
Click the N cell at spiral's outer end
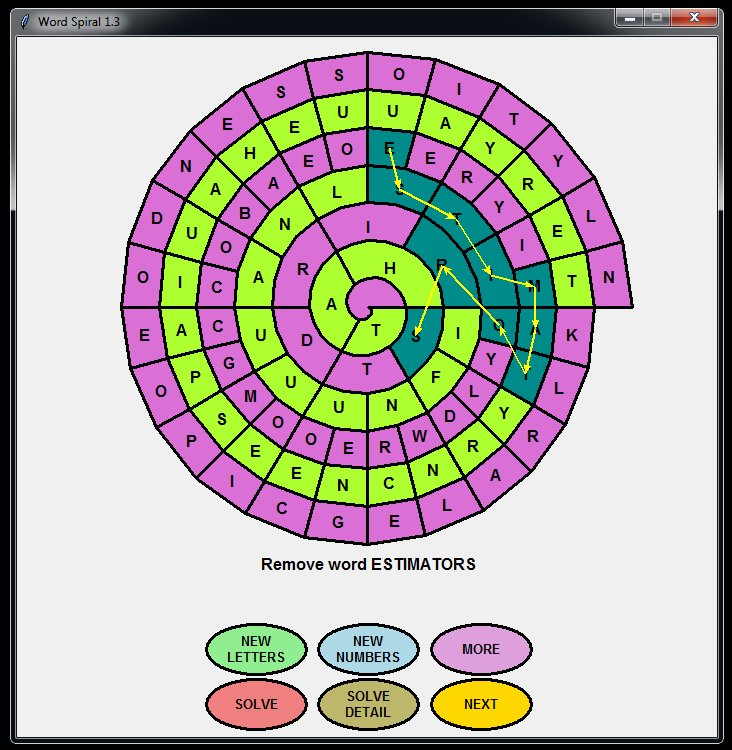608,277
